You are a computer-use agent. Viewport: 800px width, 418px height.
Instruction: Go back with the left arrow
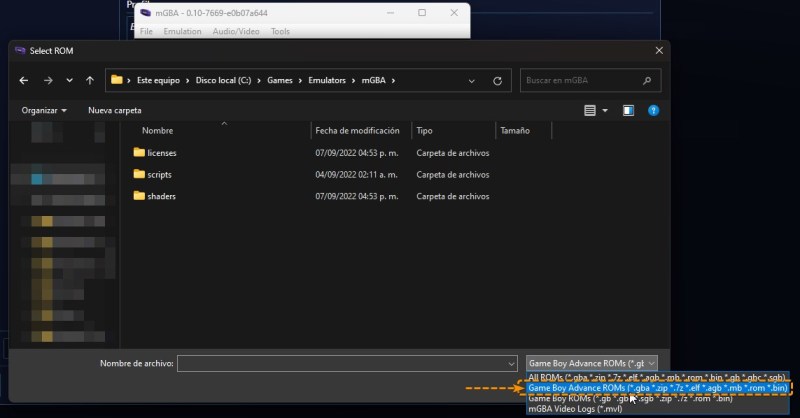pyautogui.click(x=23, y=81)
